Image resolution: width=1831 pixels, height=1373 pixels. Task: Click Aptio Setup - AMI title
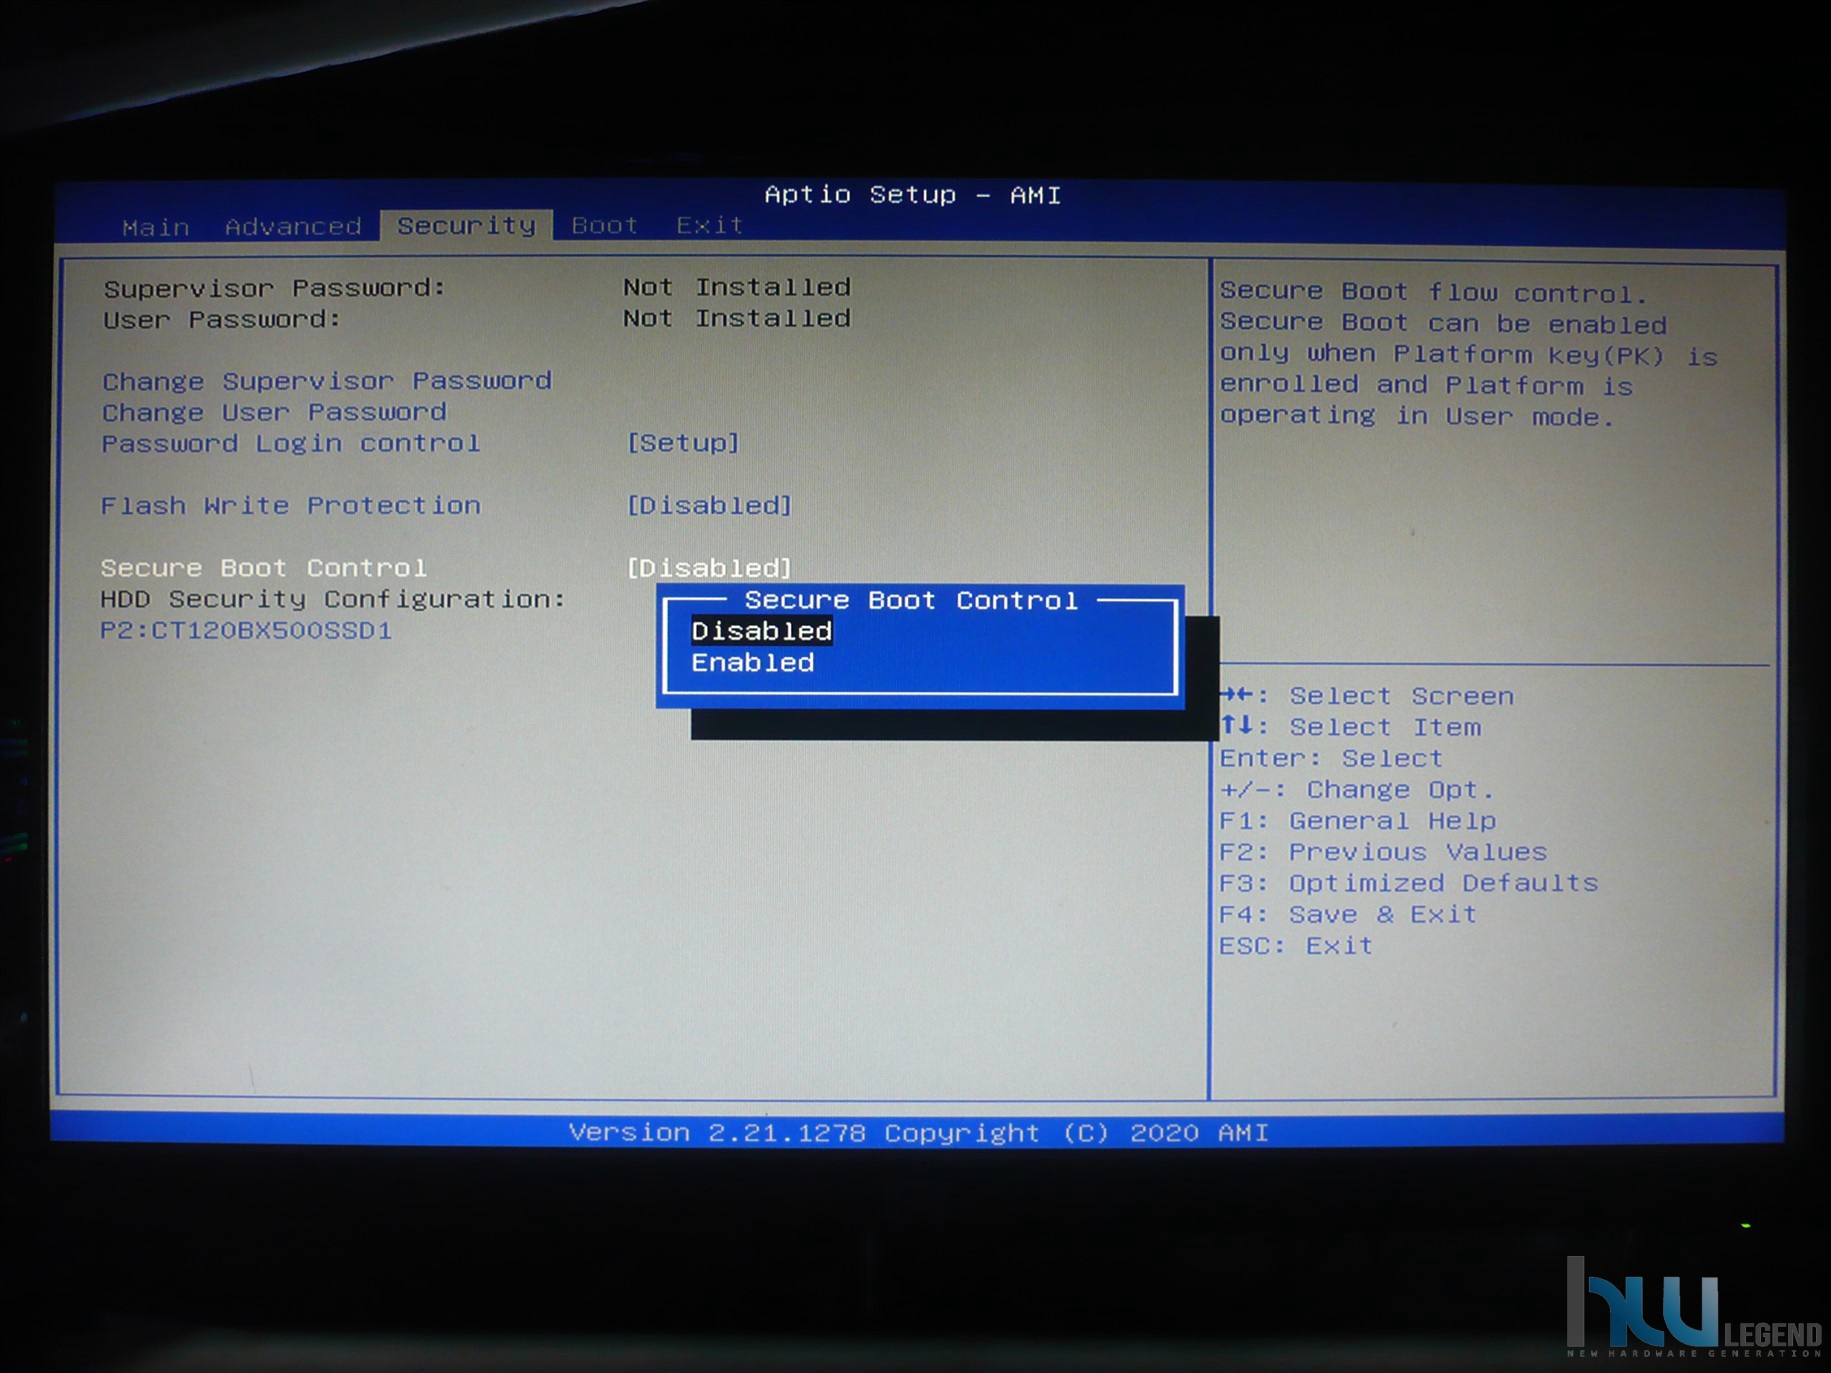pyautogui.click(x=912, y=194)
